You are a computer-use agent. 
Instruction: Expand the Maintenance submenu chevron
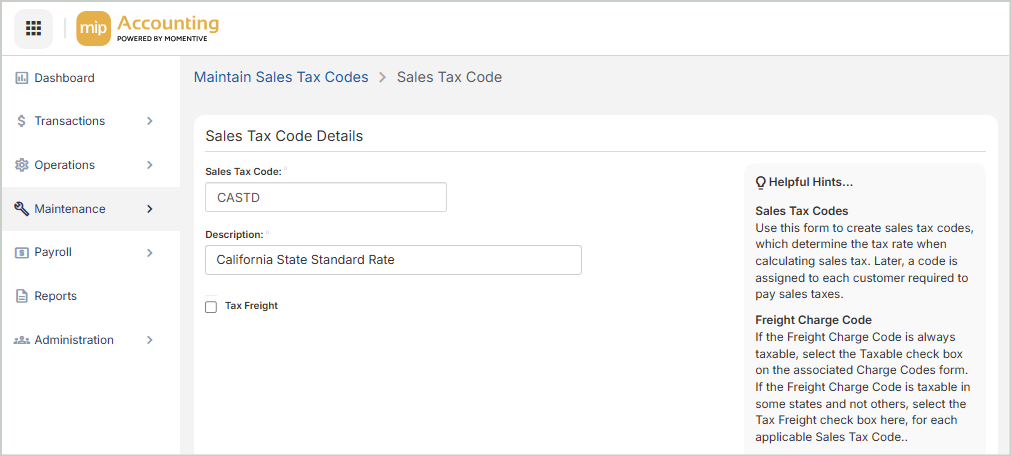(150, 209)
